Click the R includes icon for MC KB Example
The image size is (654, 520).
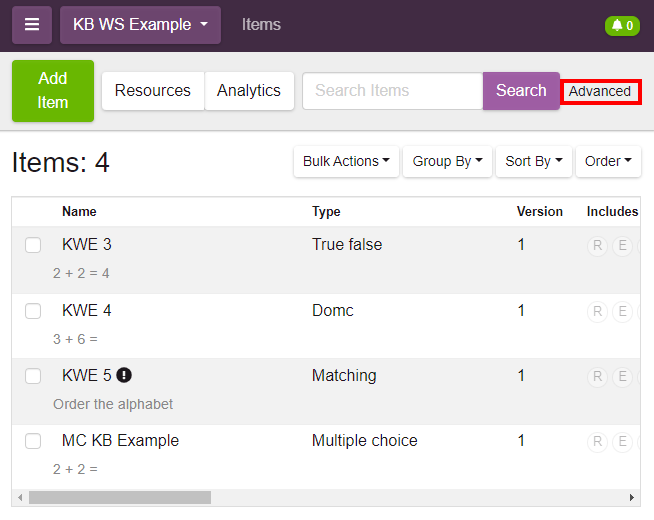point(597,442)
